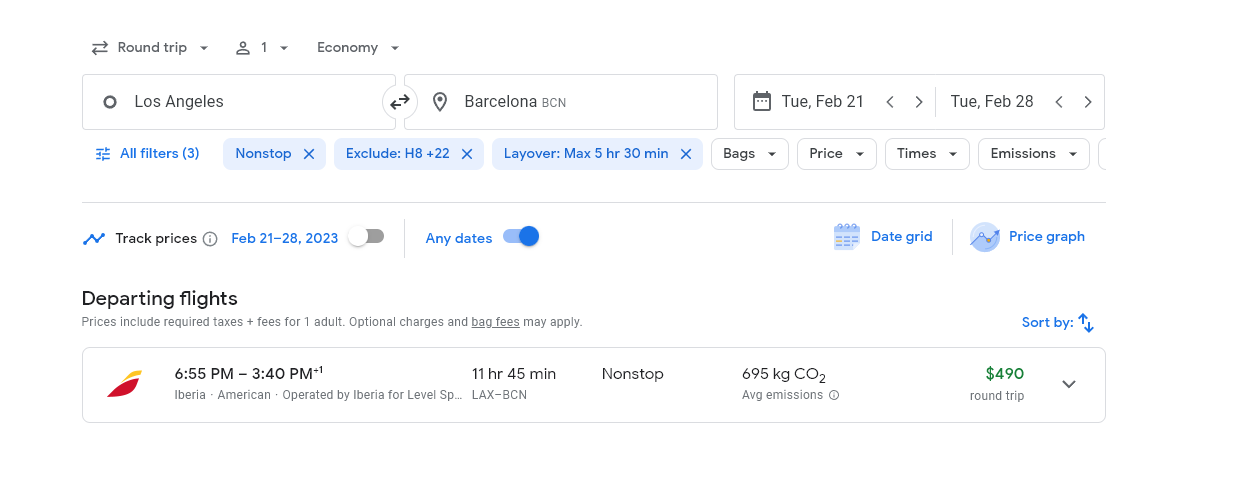The height and width of the screenshot is (503, 1235).
Task: Click the origin circle icon
Action: 110,102
